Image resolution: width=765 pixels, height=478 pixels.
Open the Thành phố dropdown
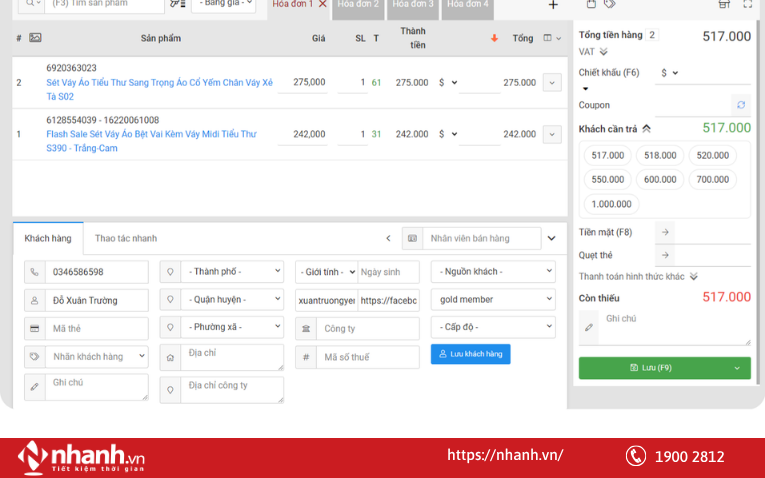221,272
